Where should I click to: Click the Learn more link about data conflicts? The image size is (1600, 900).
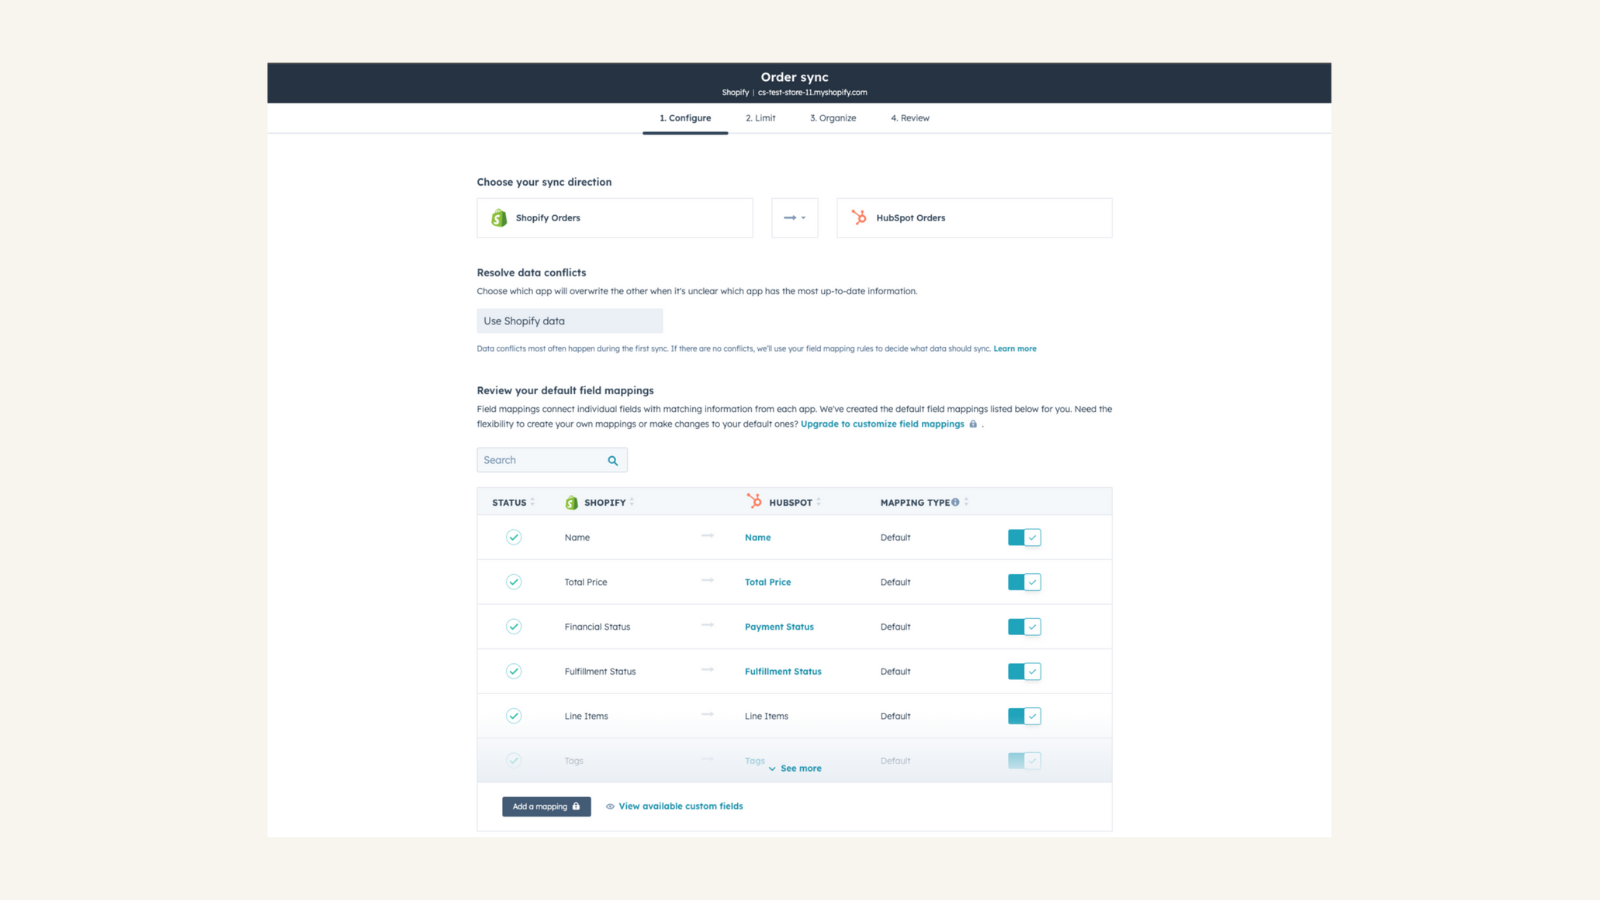(x=1014, y=348)
